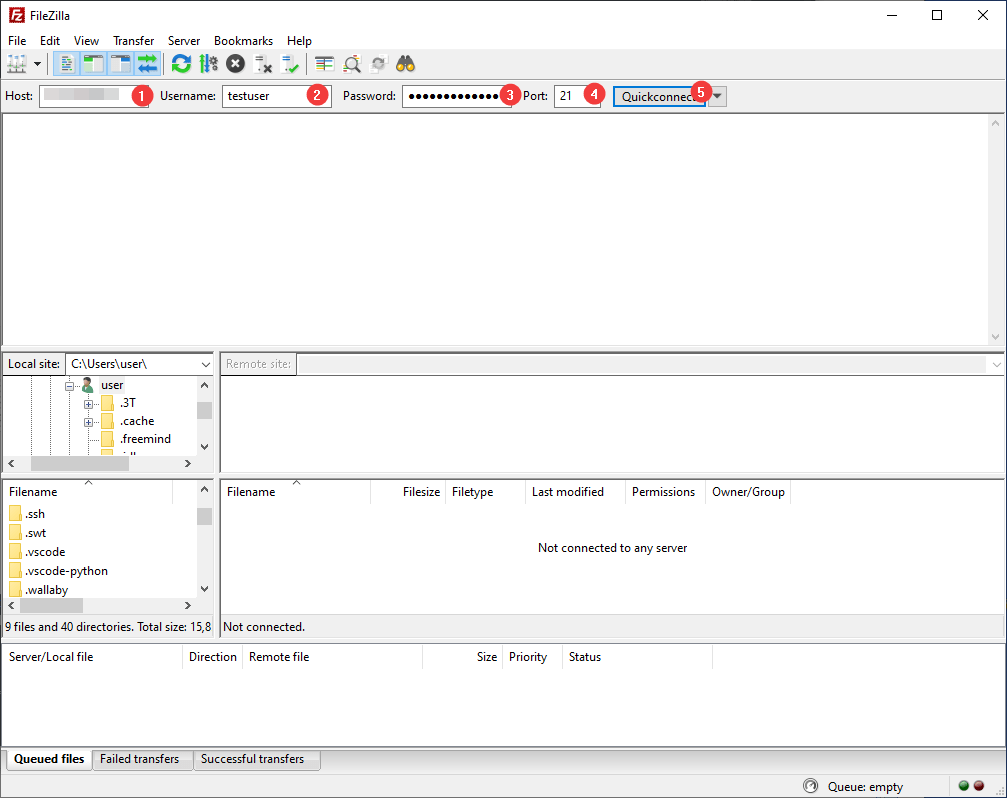Screen dimensions: 1007x798
Task: Click the red activity indicator light
Action: (x=979, y=786)
